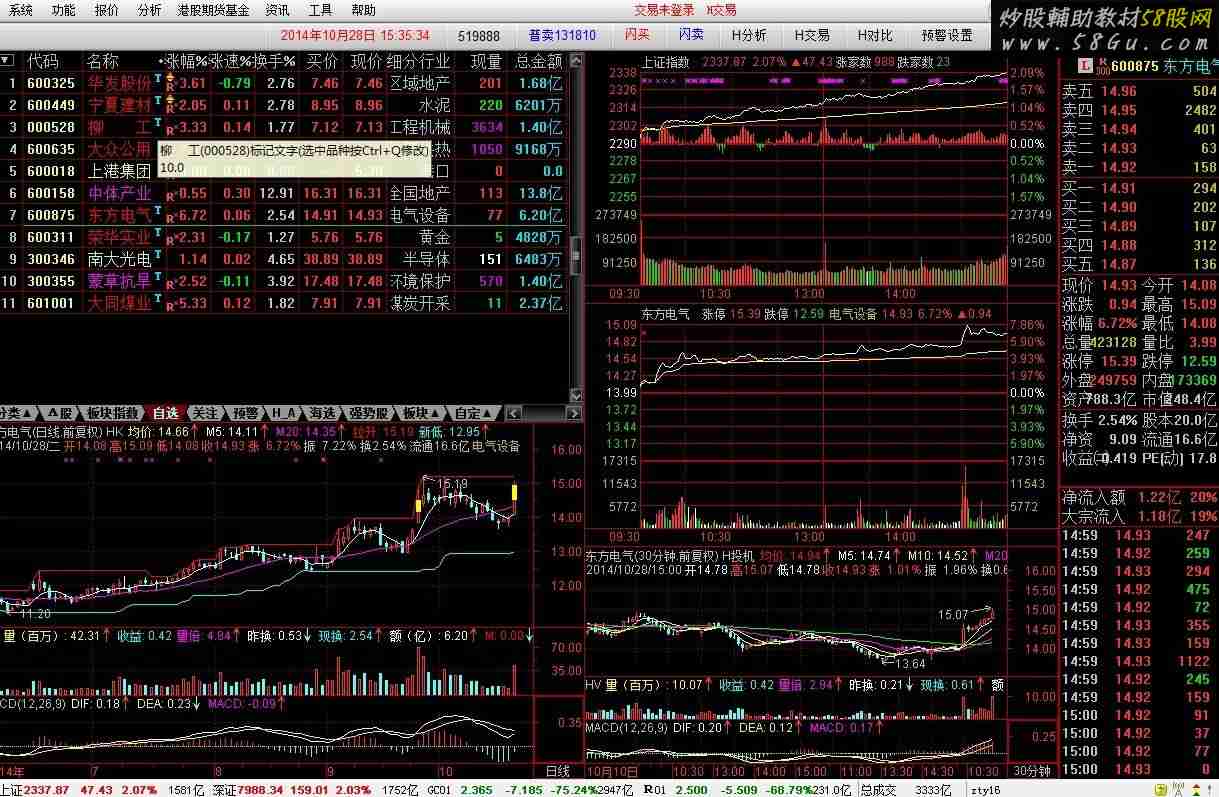Open the H分析 toolbar button
This screenshot has width=1219, height=797.
tap(748, 35)
